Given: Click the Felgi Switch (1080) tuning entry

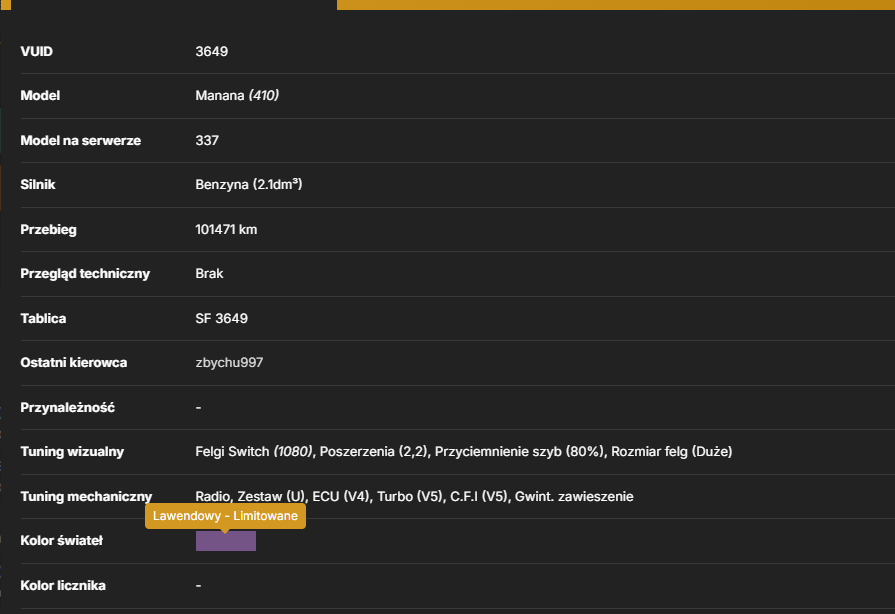Looking at the screenshot, I should click(x=253, y=451).
